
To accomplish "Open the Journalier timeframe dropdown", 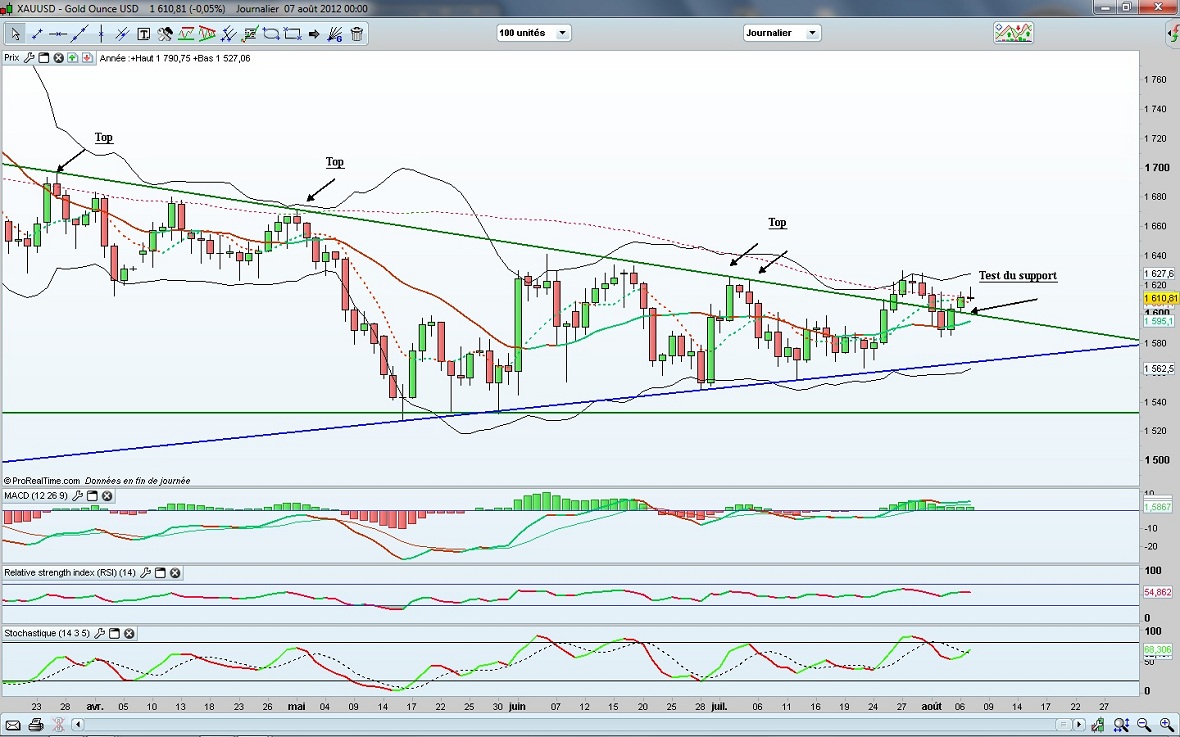I will [811, 33].
